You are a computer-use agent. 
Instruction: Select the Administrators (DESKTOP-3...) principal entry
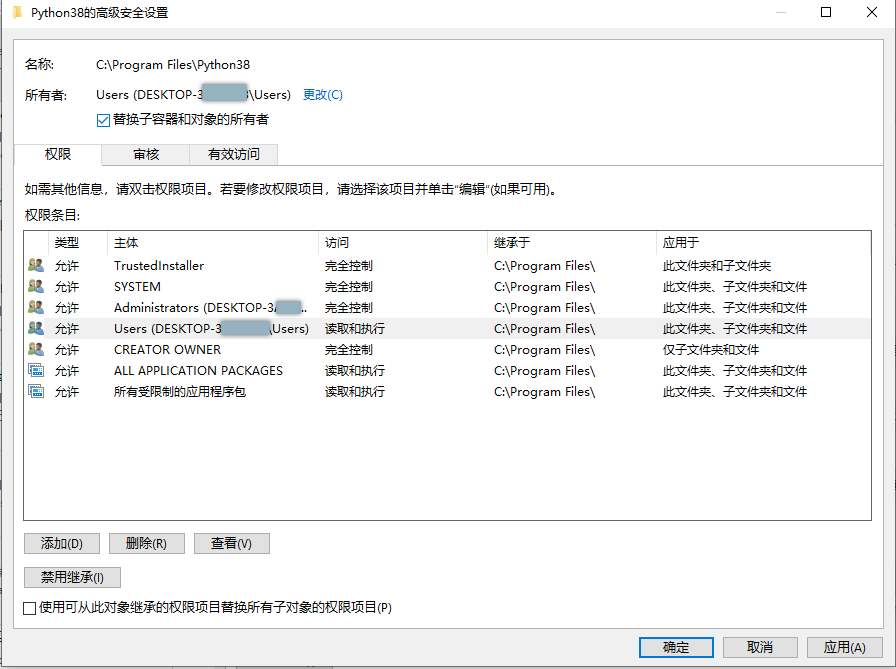210,308
